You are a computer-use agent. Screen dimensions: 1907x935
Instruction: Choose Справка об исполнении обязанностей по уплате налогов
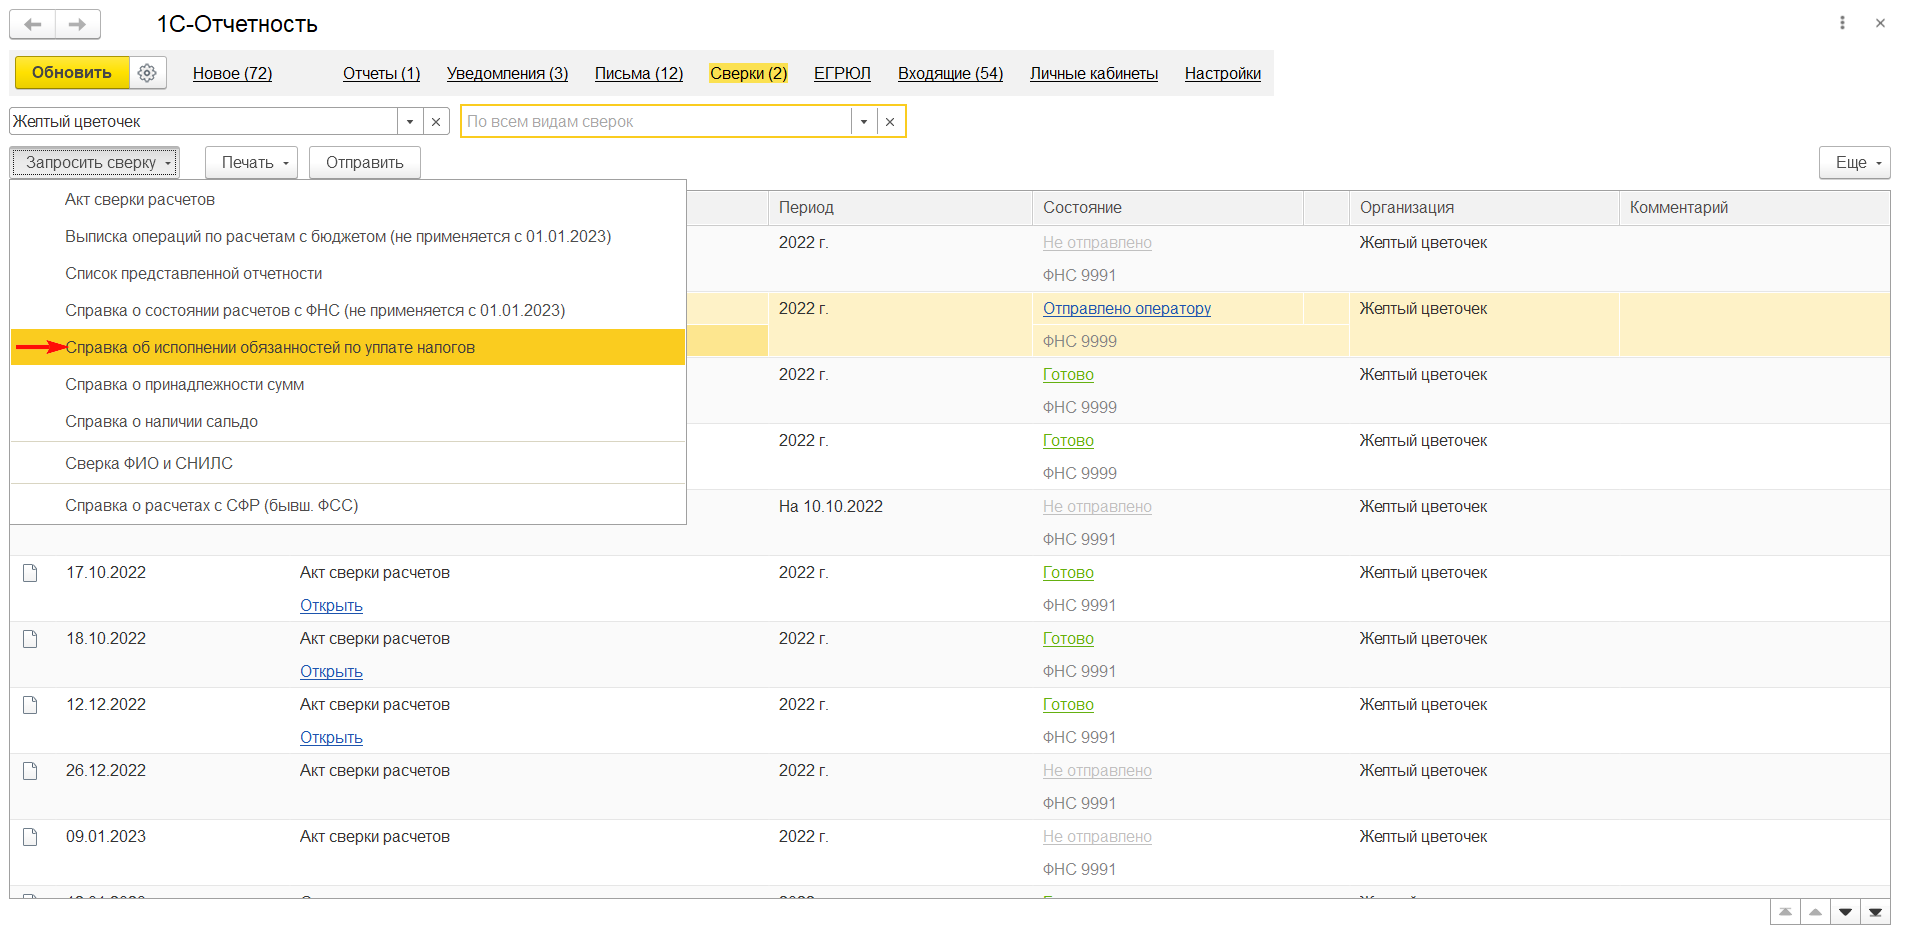(348, 348)
